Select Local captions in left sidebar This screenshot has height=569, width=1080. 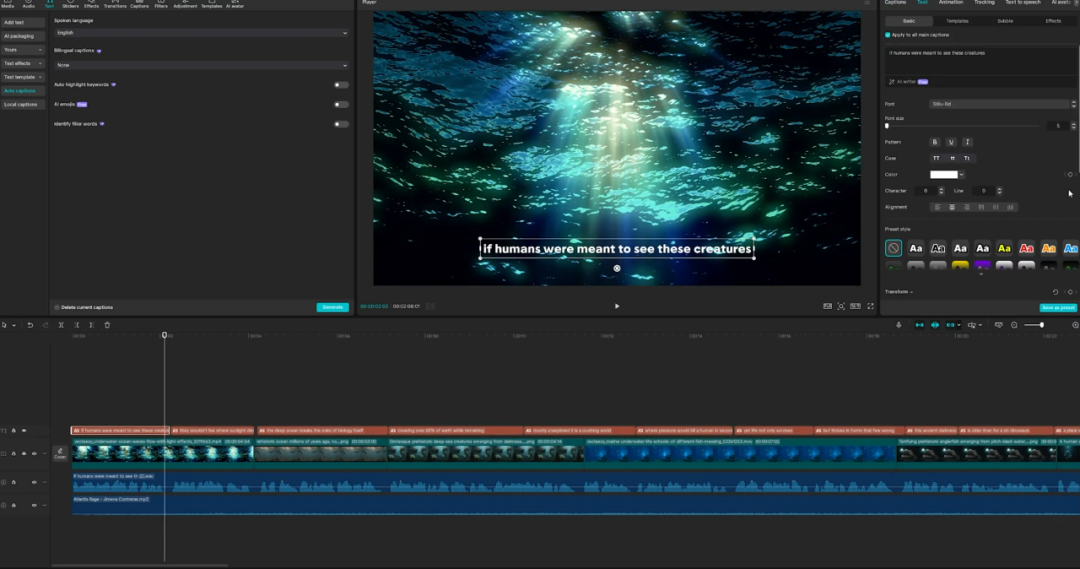click(21, 104)
